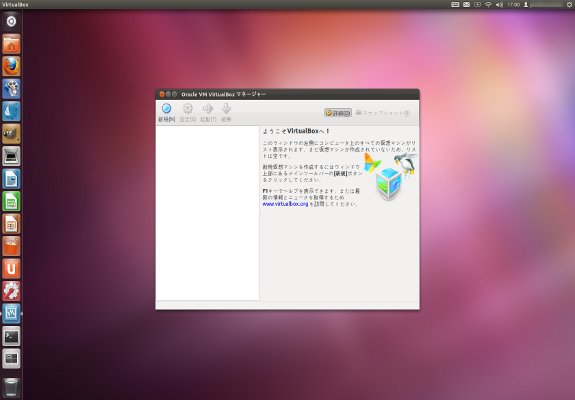Launch GIMP from the launcher

pos(11,133)
